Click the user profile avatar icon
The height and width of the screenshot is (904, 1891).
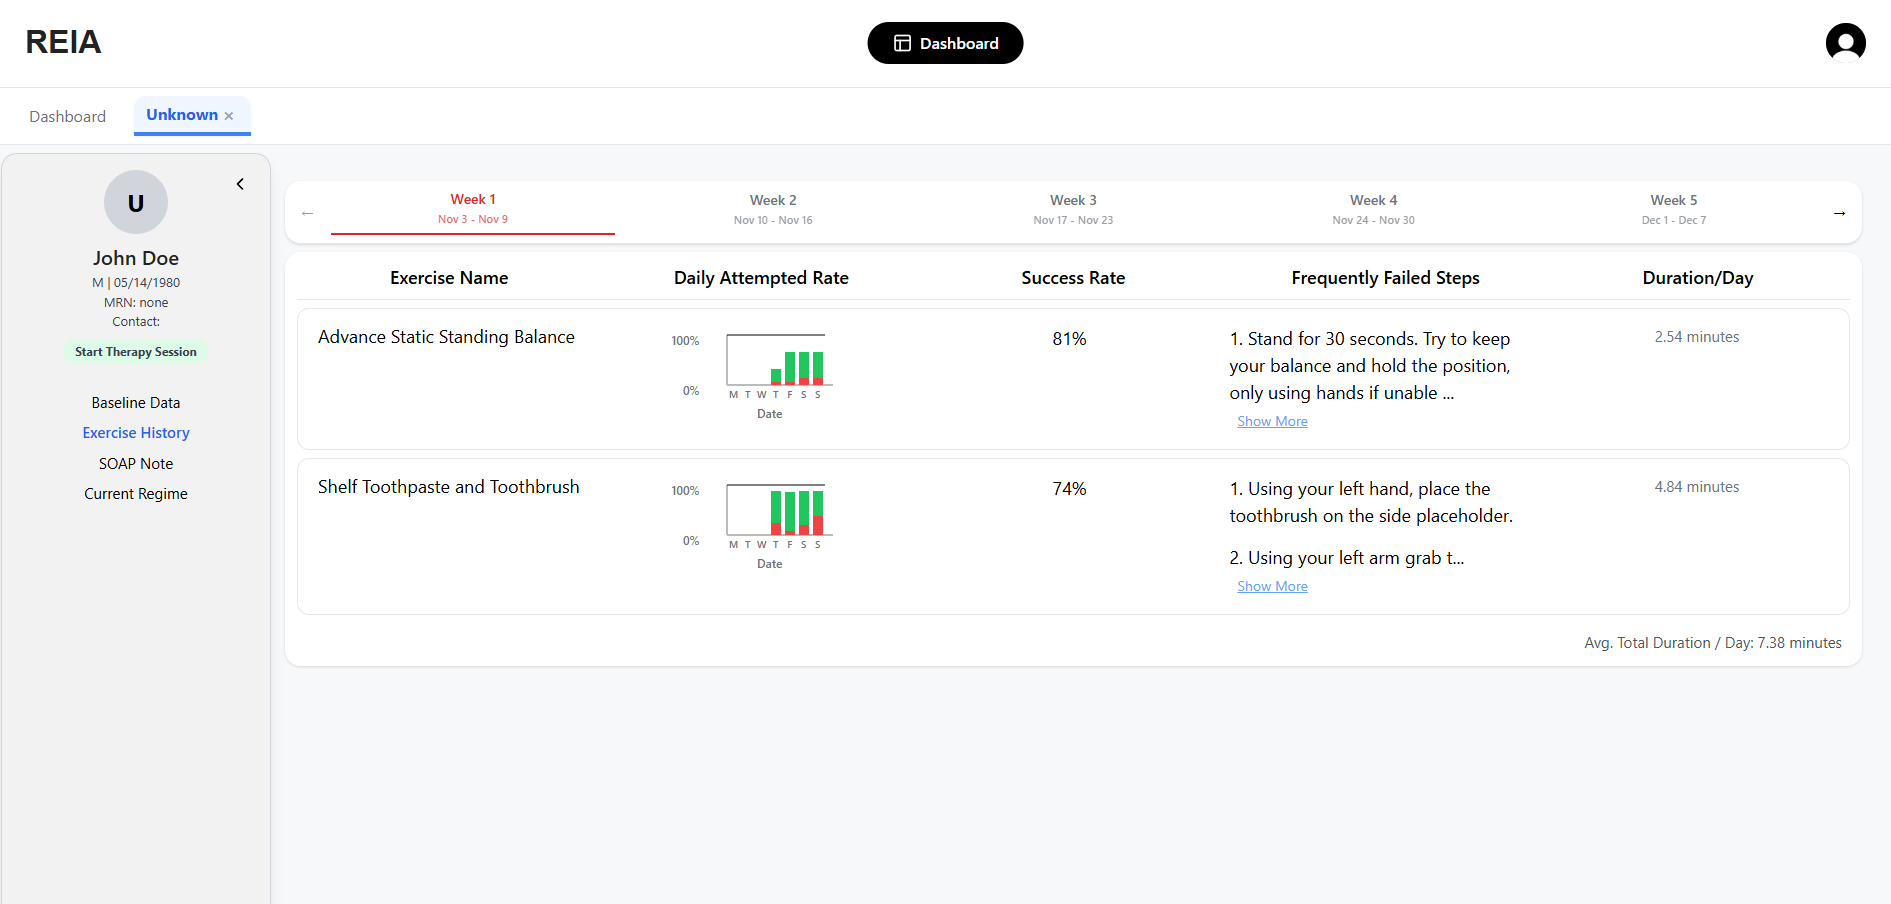click(1845, 43)
